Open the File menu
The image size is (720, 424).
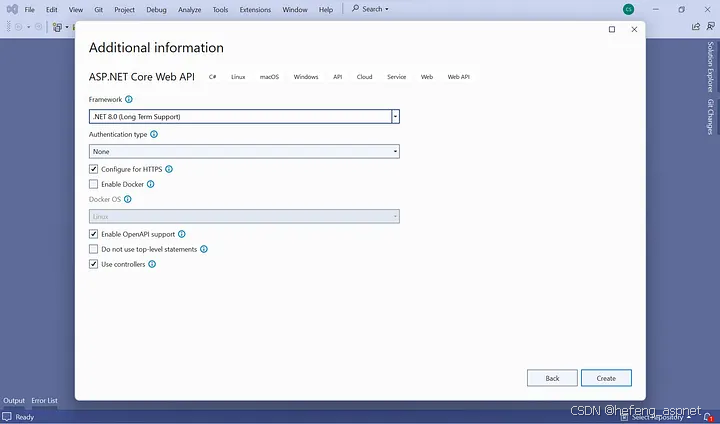[29, 9]
